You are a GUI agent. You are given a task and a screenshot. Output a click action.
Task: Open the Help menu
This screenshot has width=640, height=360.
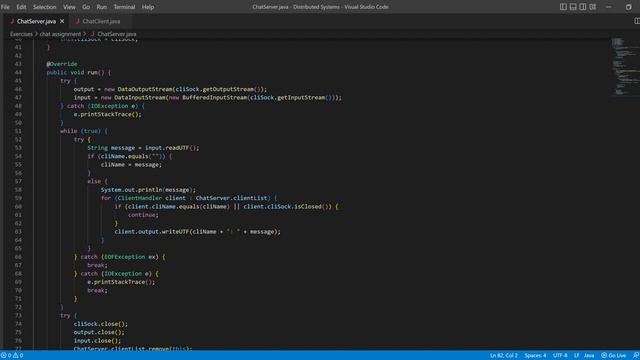(148, 7)
